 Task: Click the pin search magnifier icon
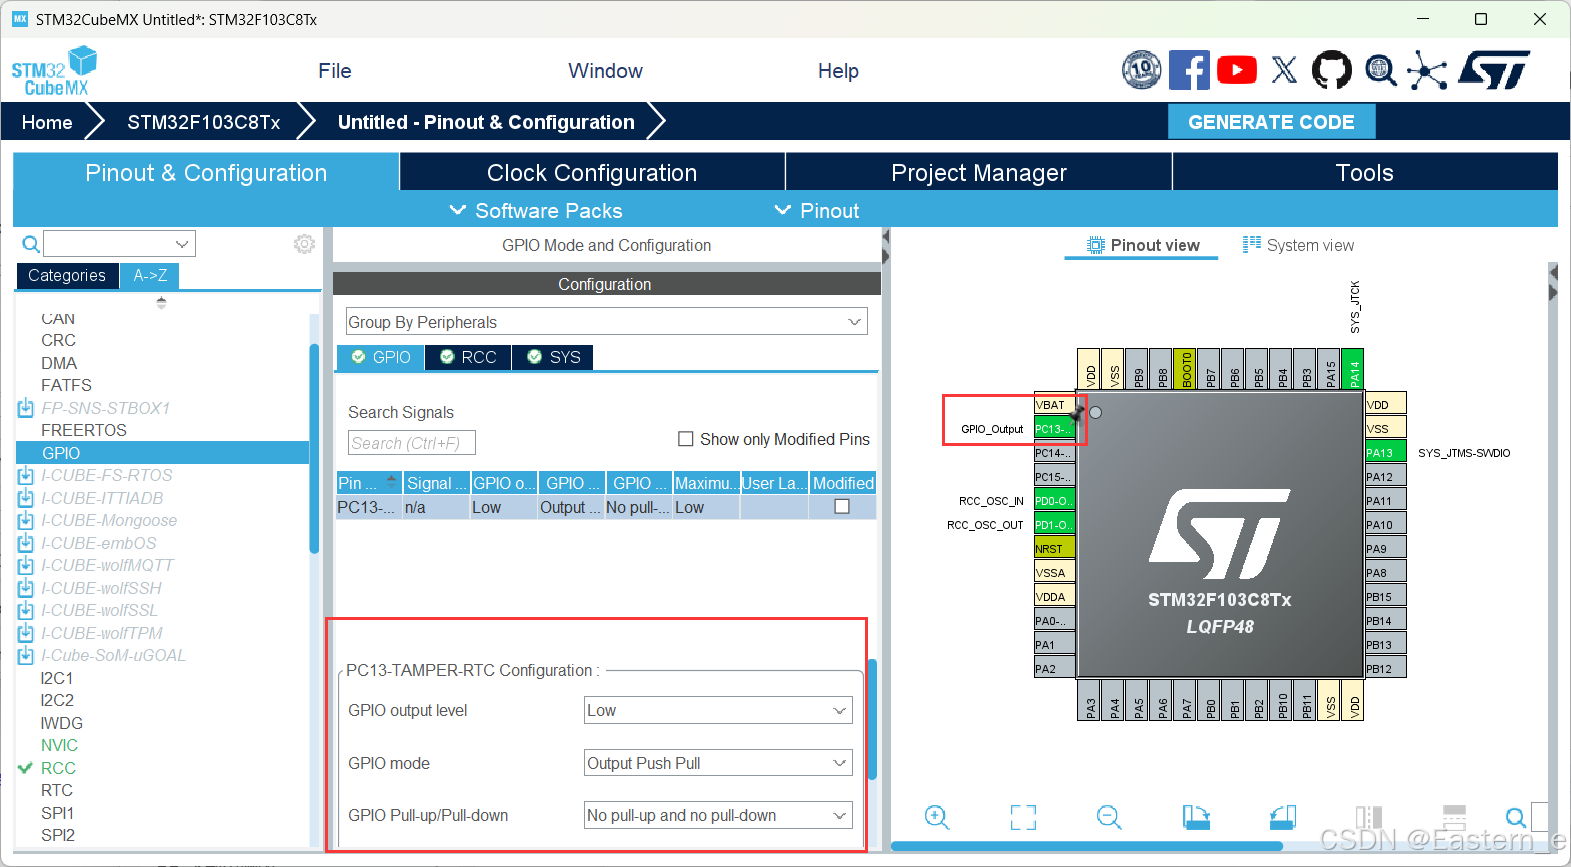point(1516,817)
